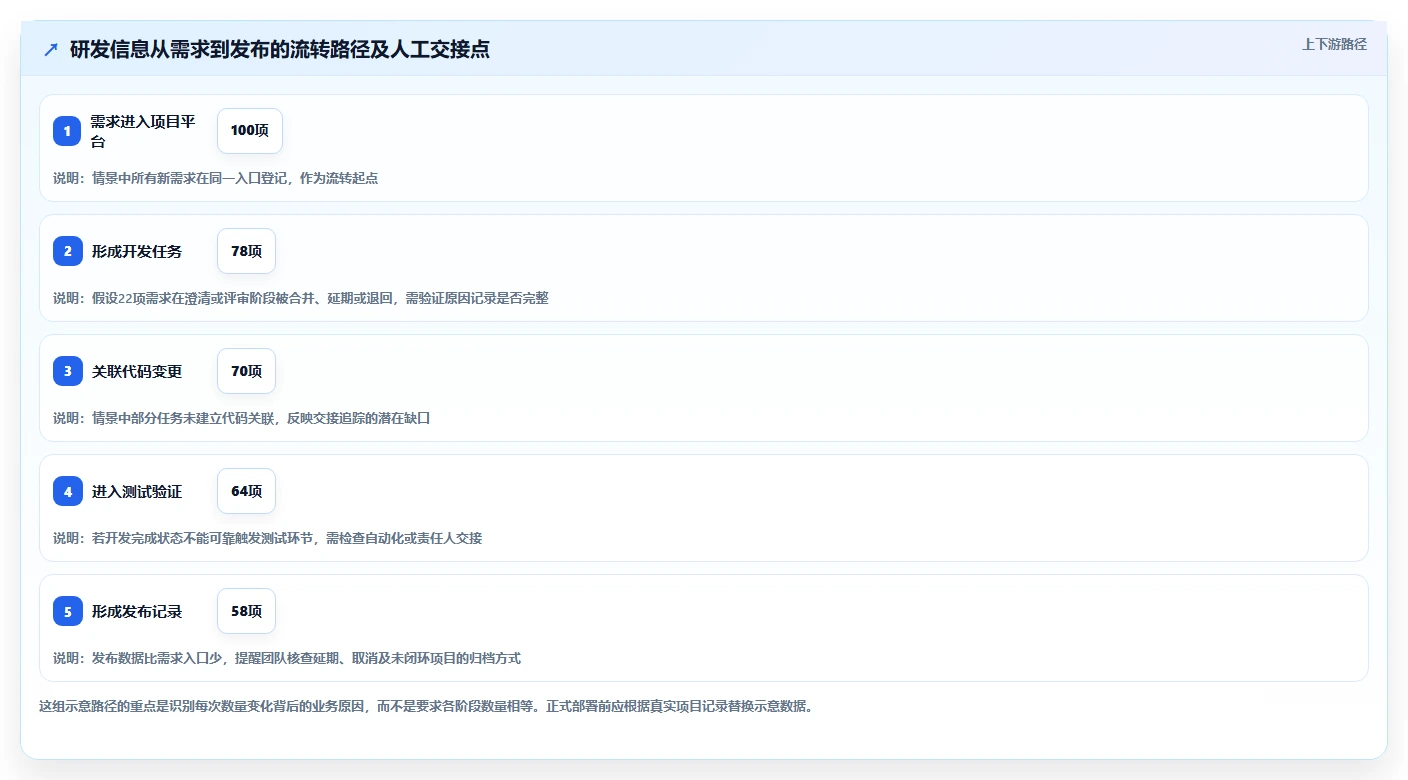
Task: Click the 100项 count chip
Action: (250, 131)
